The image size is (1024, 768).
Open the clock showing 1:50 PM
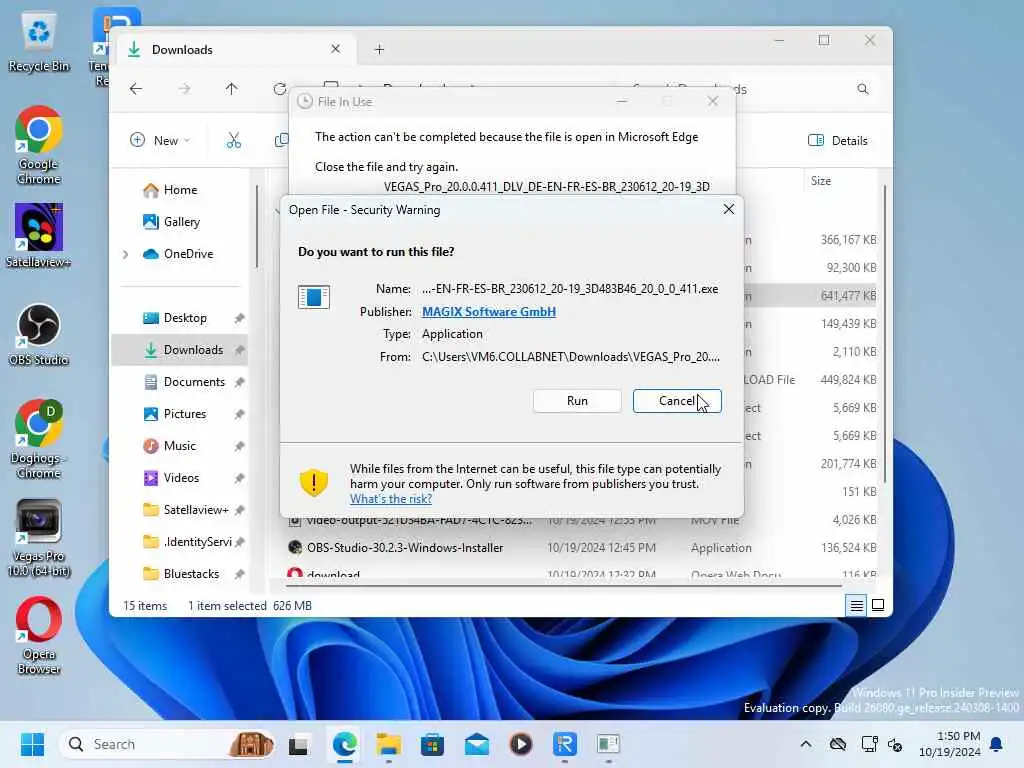click(x=949, y=744)
